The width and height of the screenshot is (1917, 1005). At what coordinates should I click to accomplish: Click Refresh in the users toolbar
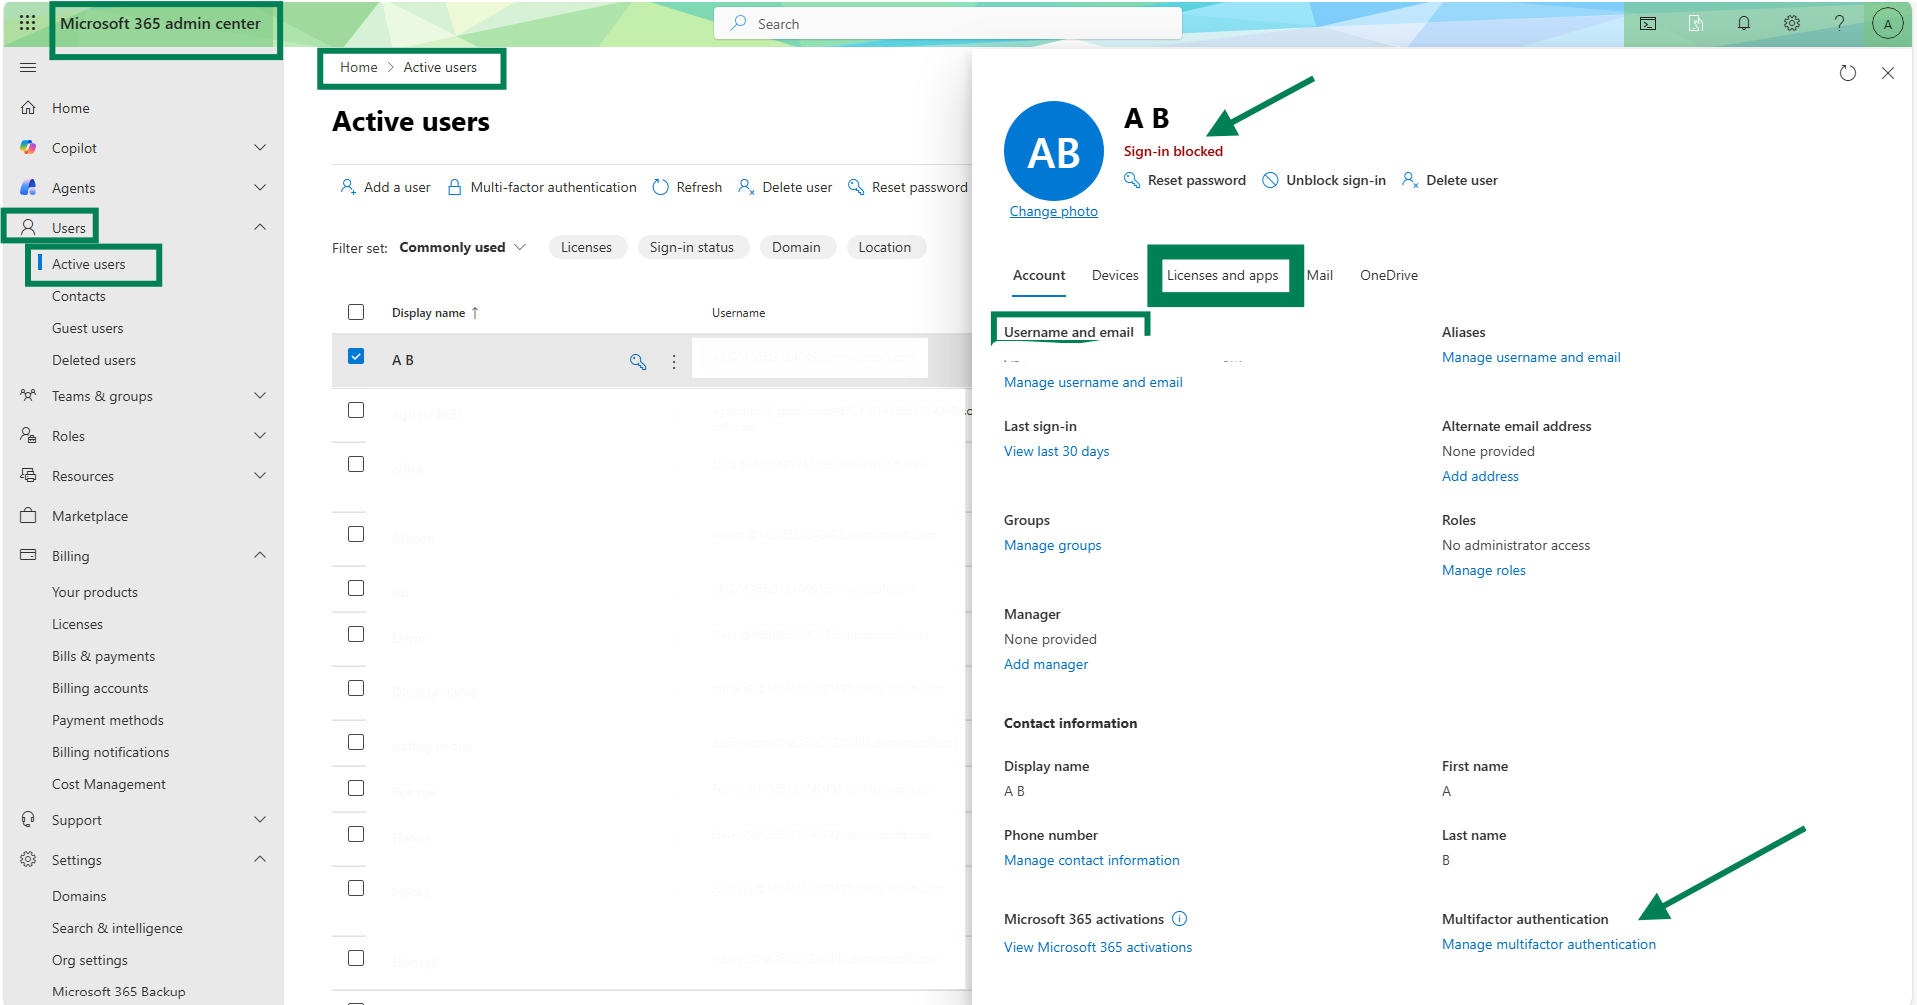click(x=687, y=187)
